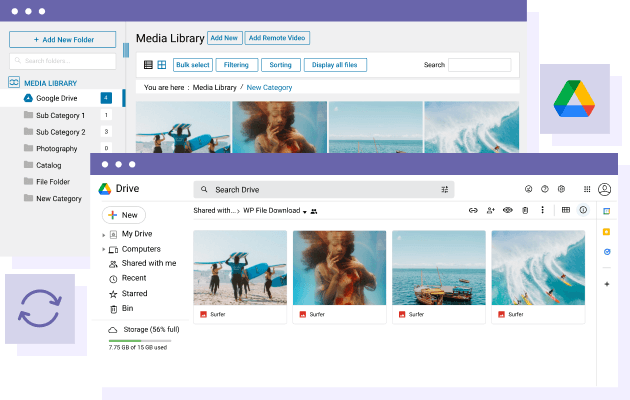Viewport: 630px width, 400px height.
Task: Expand the My Drive tree arrow
Action: click(103, 235)
